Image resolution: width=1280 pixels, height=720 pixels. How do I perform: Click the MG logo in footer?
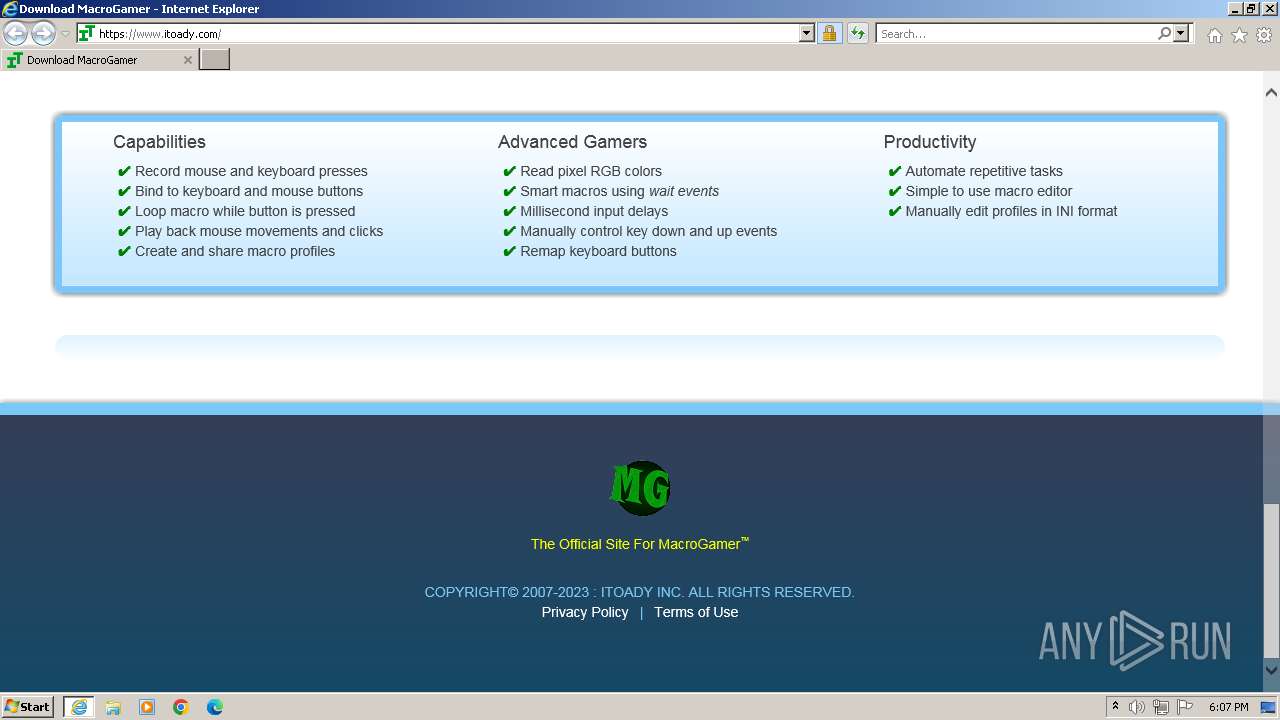[640, 488]
